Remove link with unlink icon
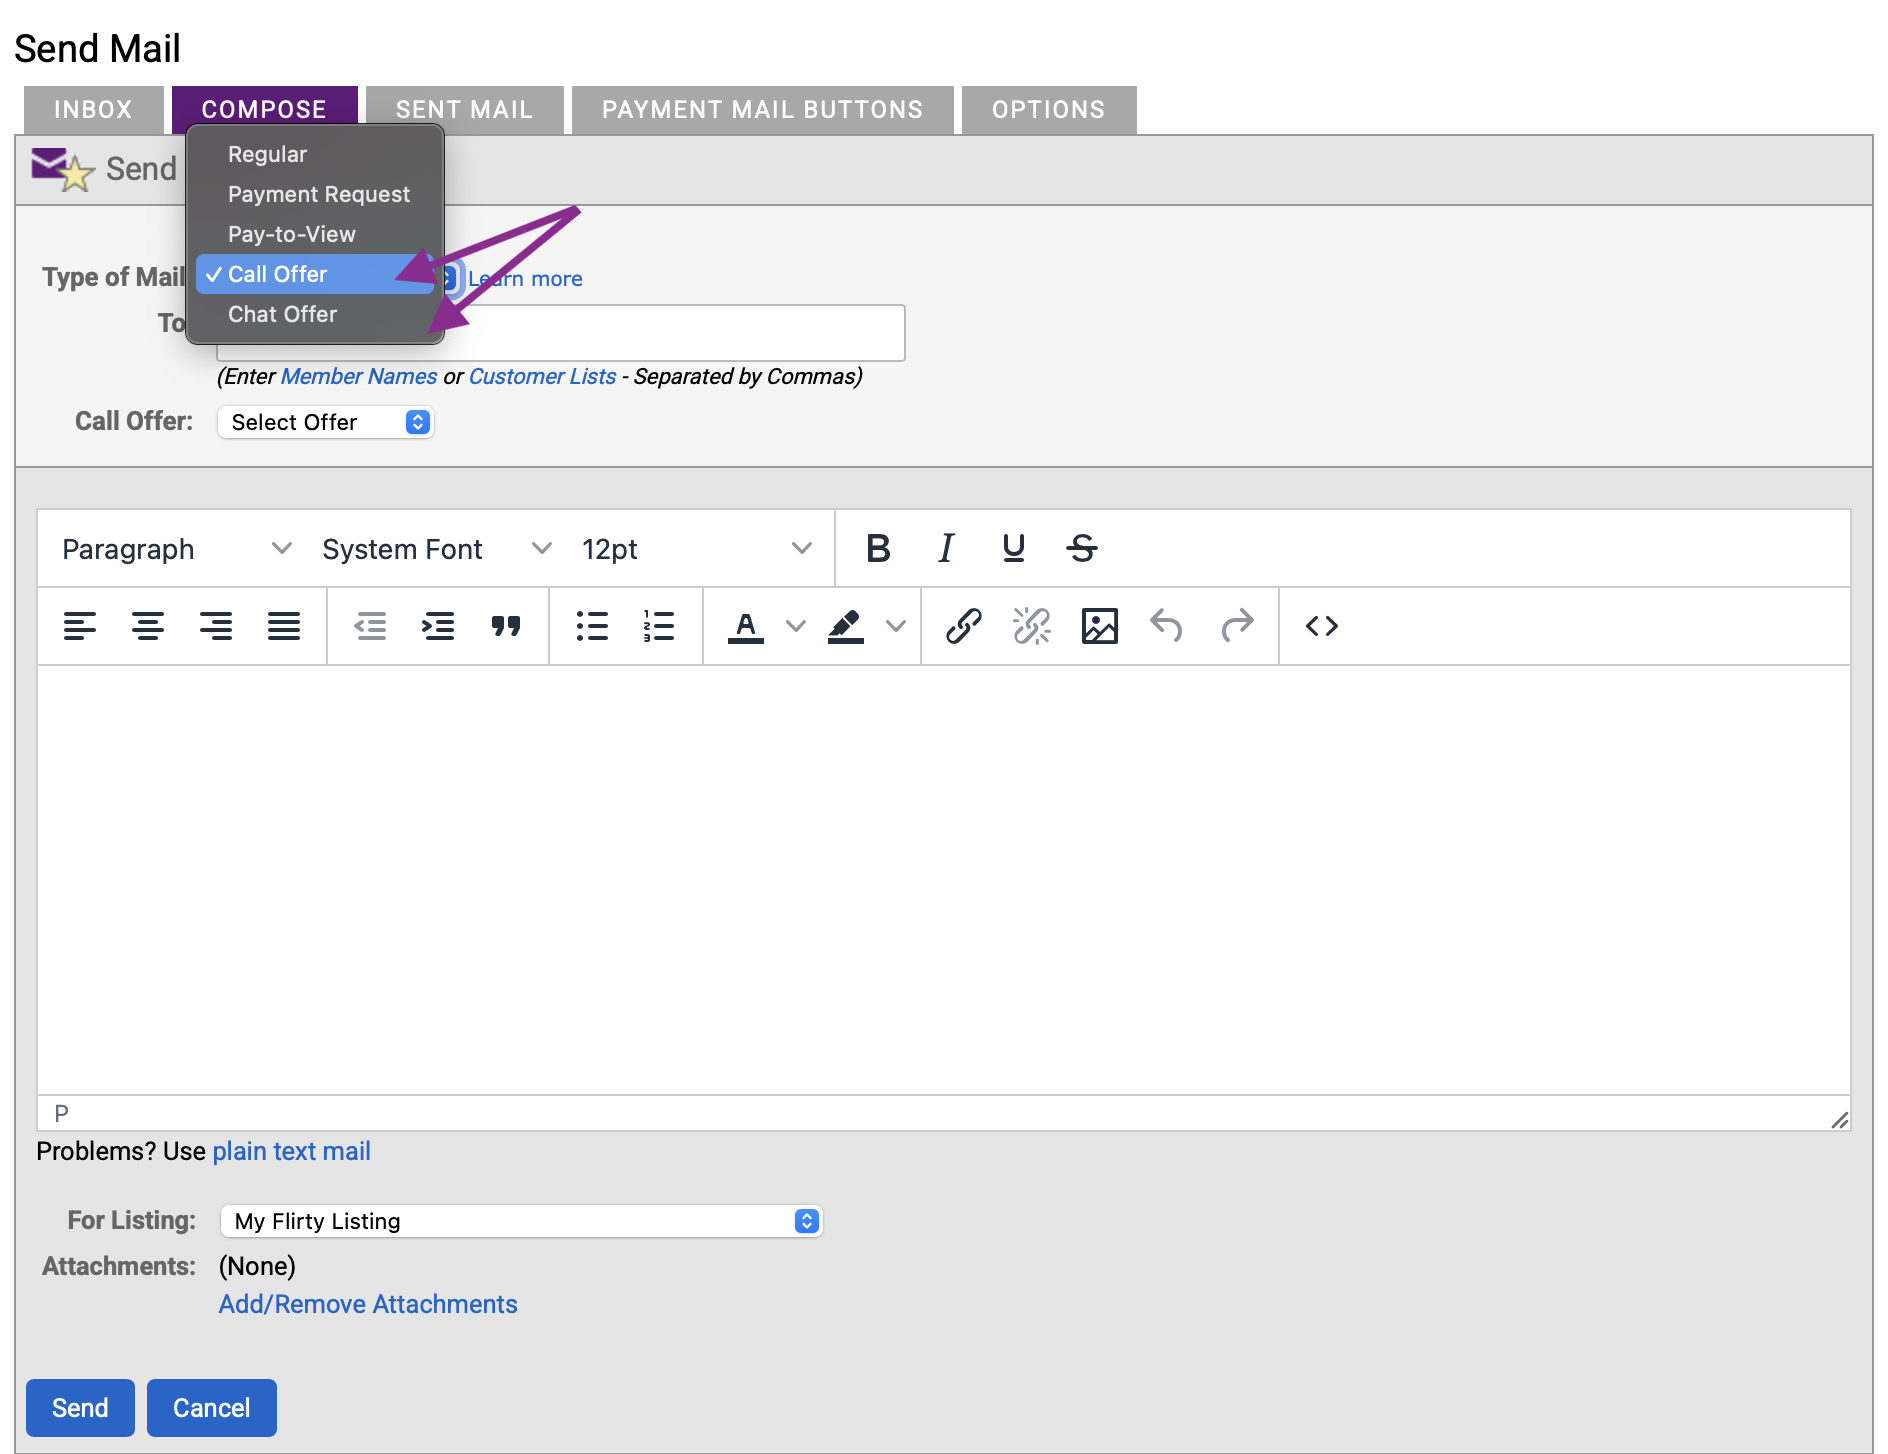 (x=1032, y=626)
